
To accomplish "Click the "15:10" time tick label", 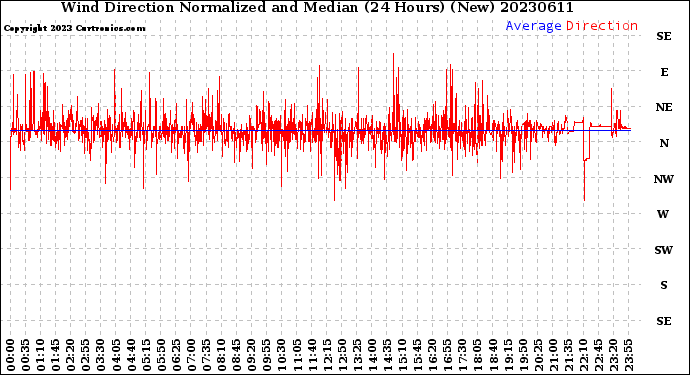I will pos(402,355).
